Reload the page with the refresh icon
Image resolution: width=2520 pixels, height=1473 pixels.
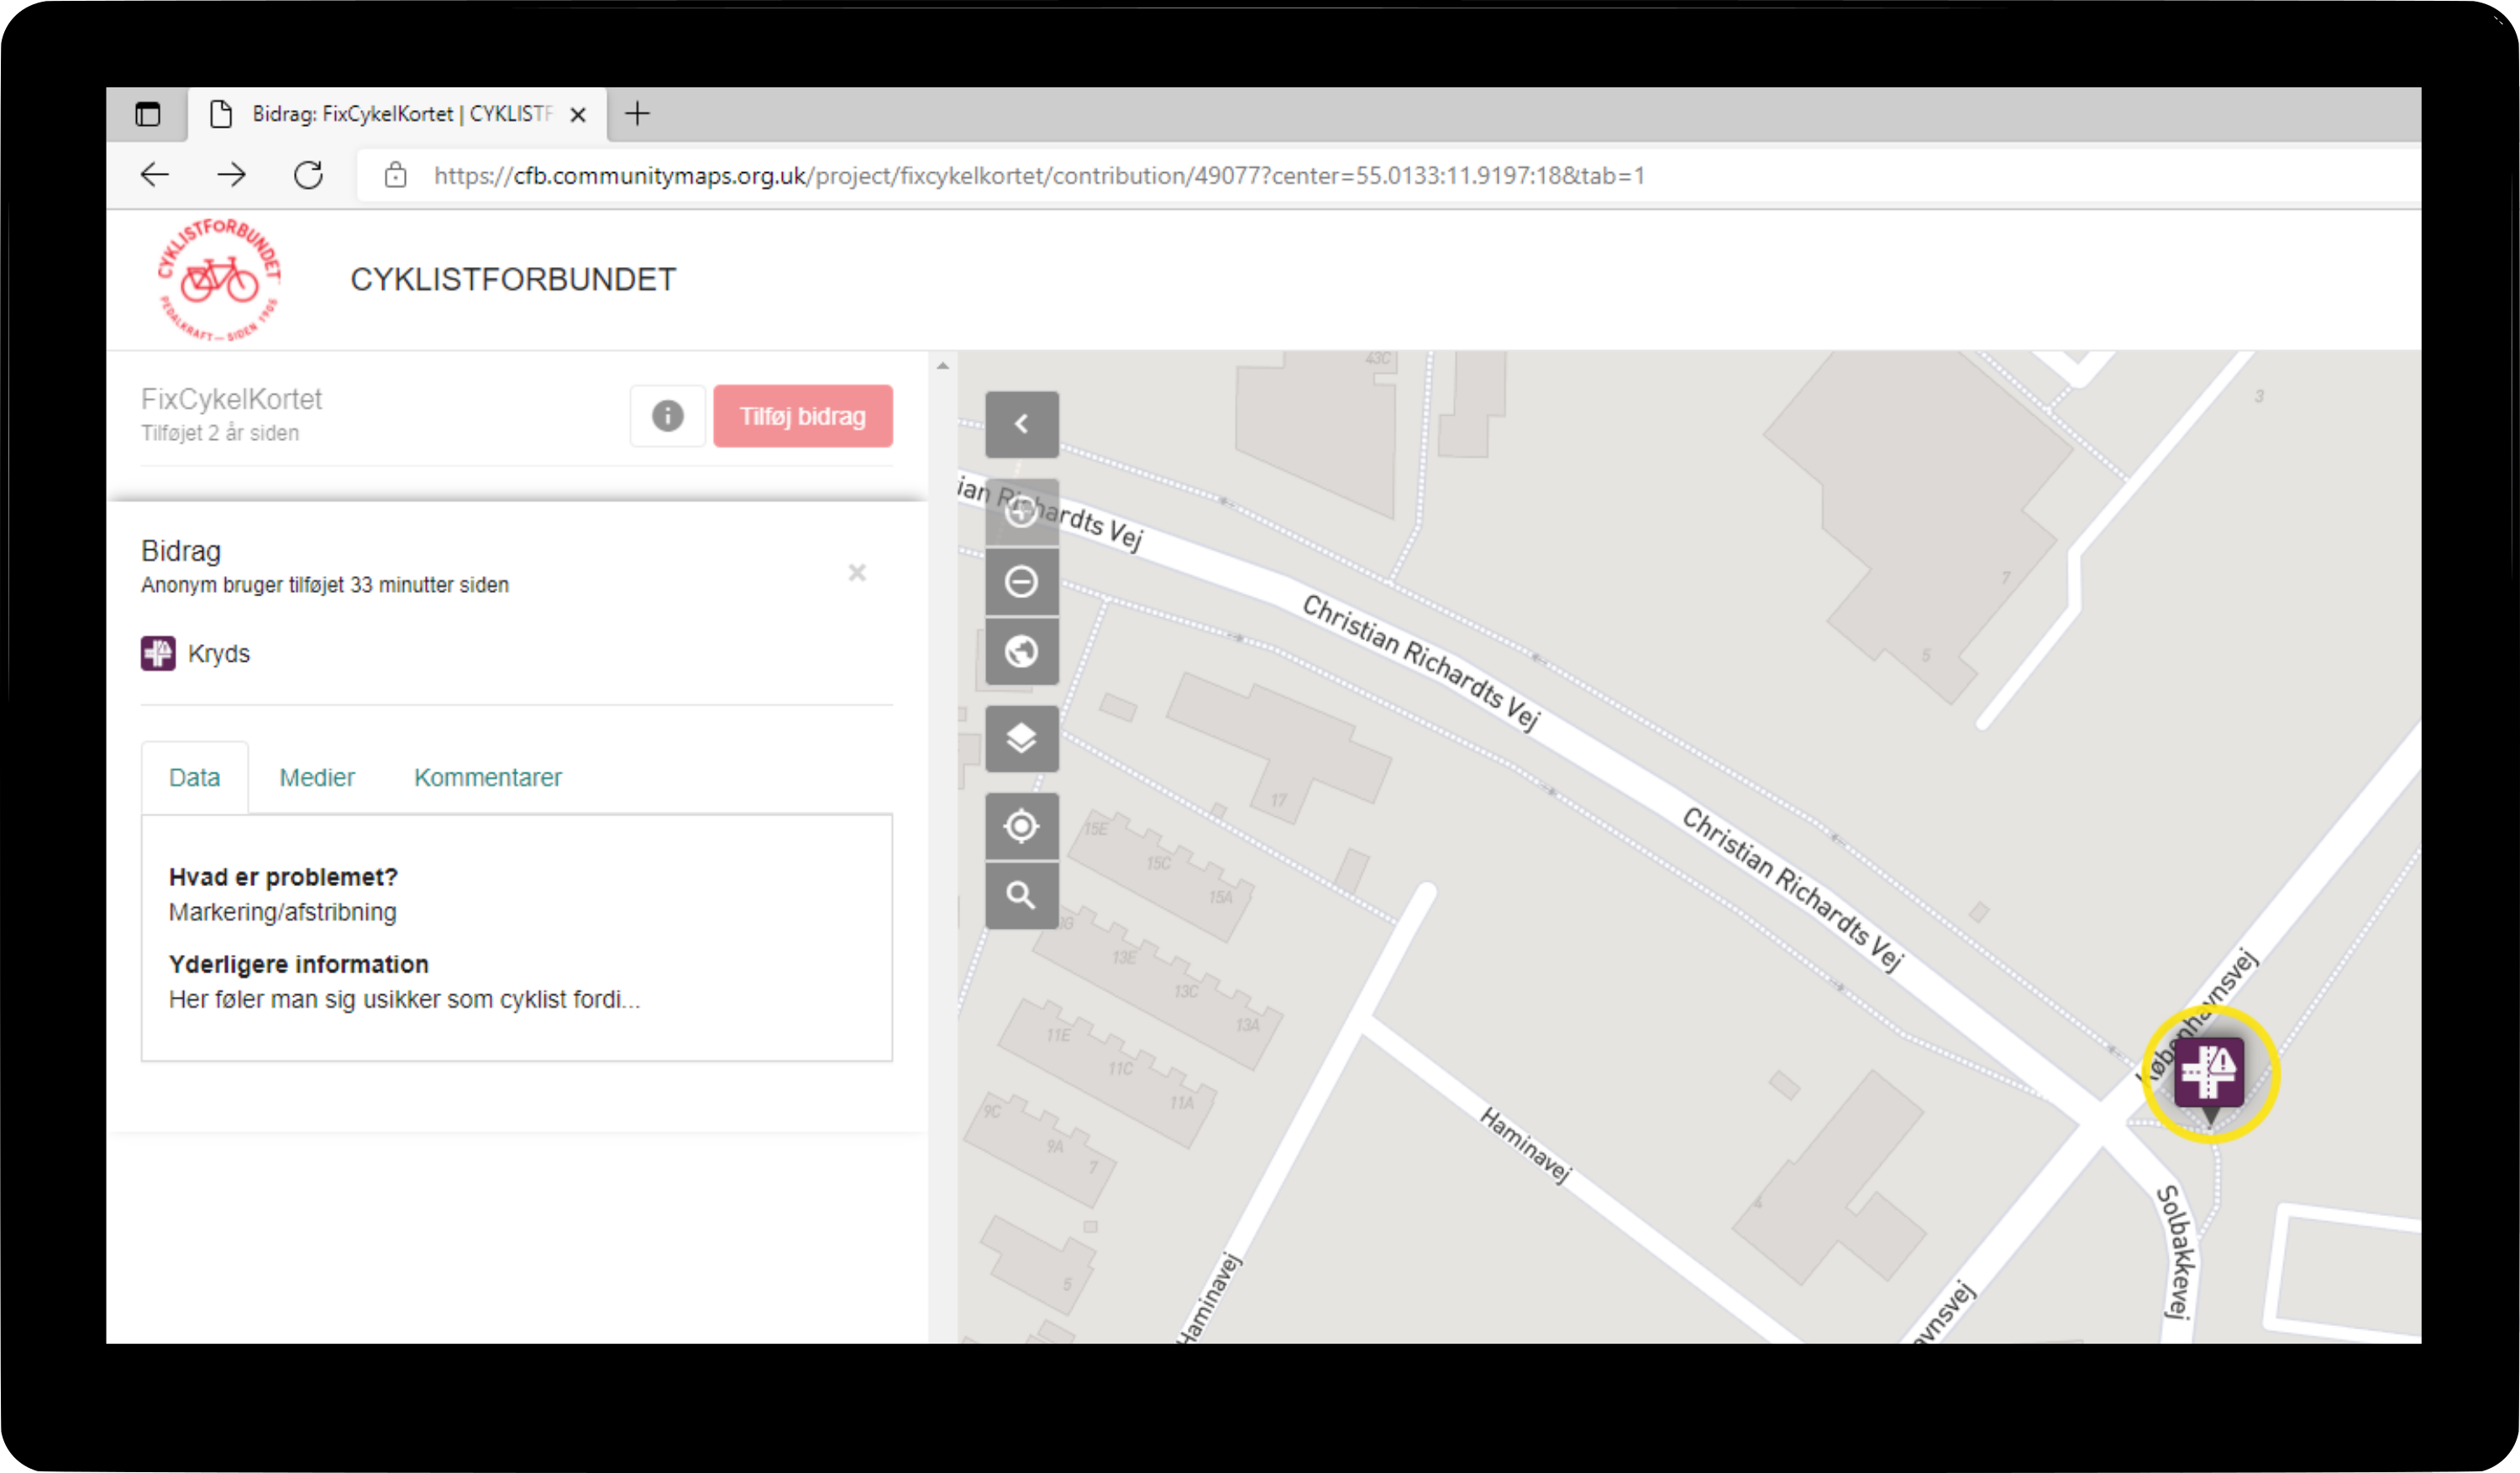click(308, 176)
